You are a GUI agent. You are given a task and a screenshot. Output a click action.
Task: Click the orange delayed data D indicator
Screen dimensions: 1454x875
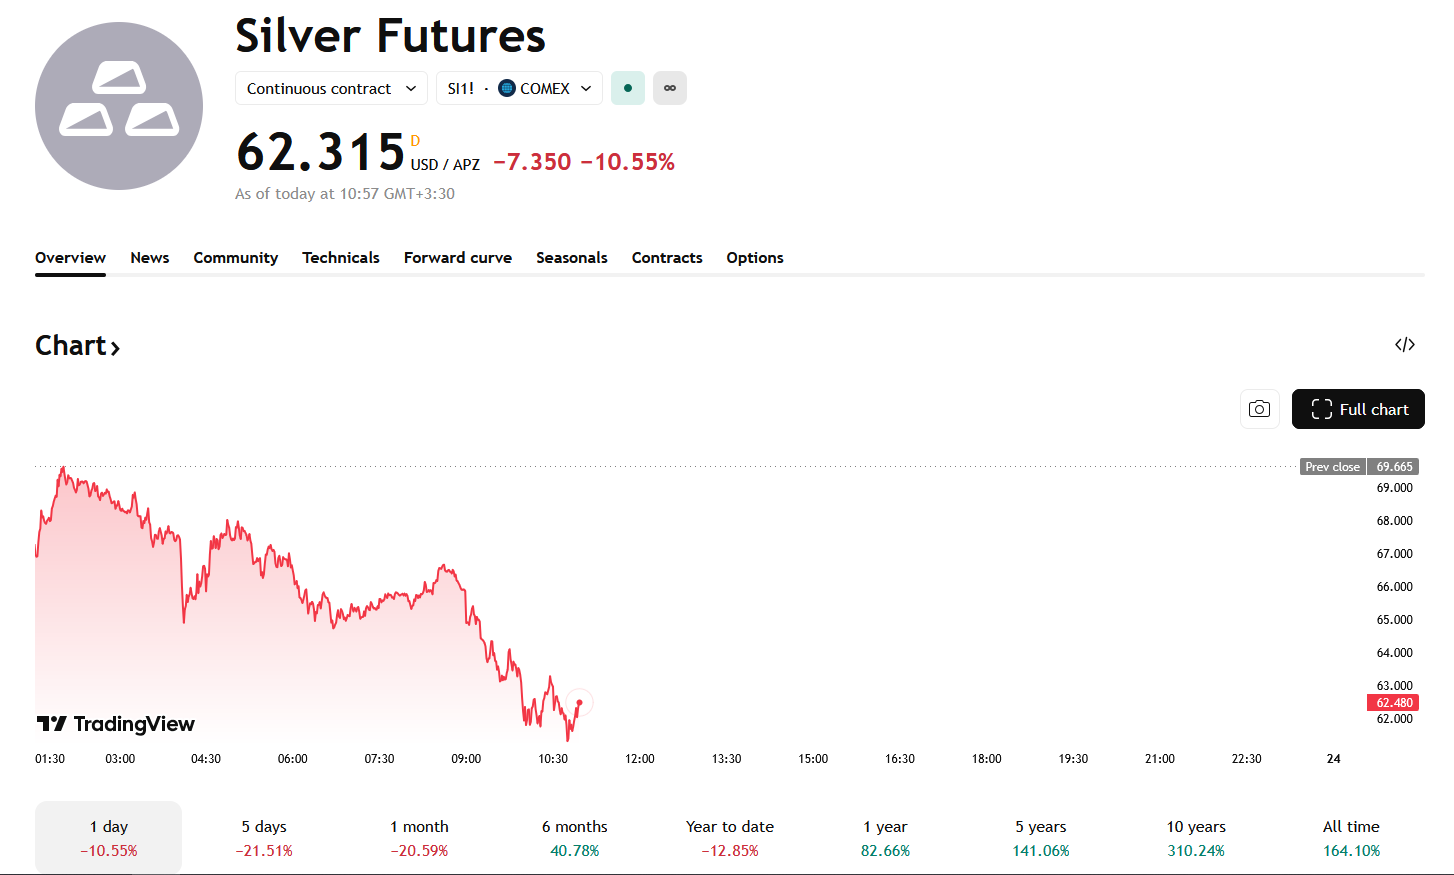pos(415,141)
